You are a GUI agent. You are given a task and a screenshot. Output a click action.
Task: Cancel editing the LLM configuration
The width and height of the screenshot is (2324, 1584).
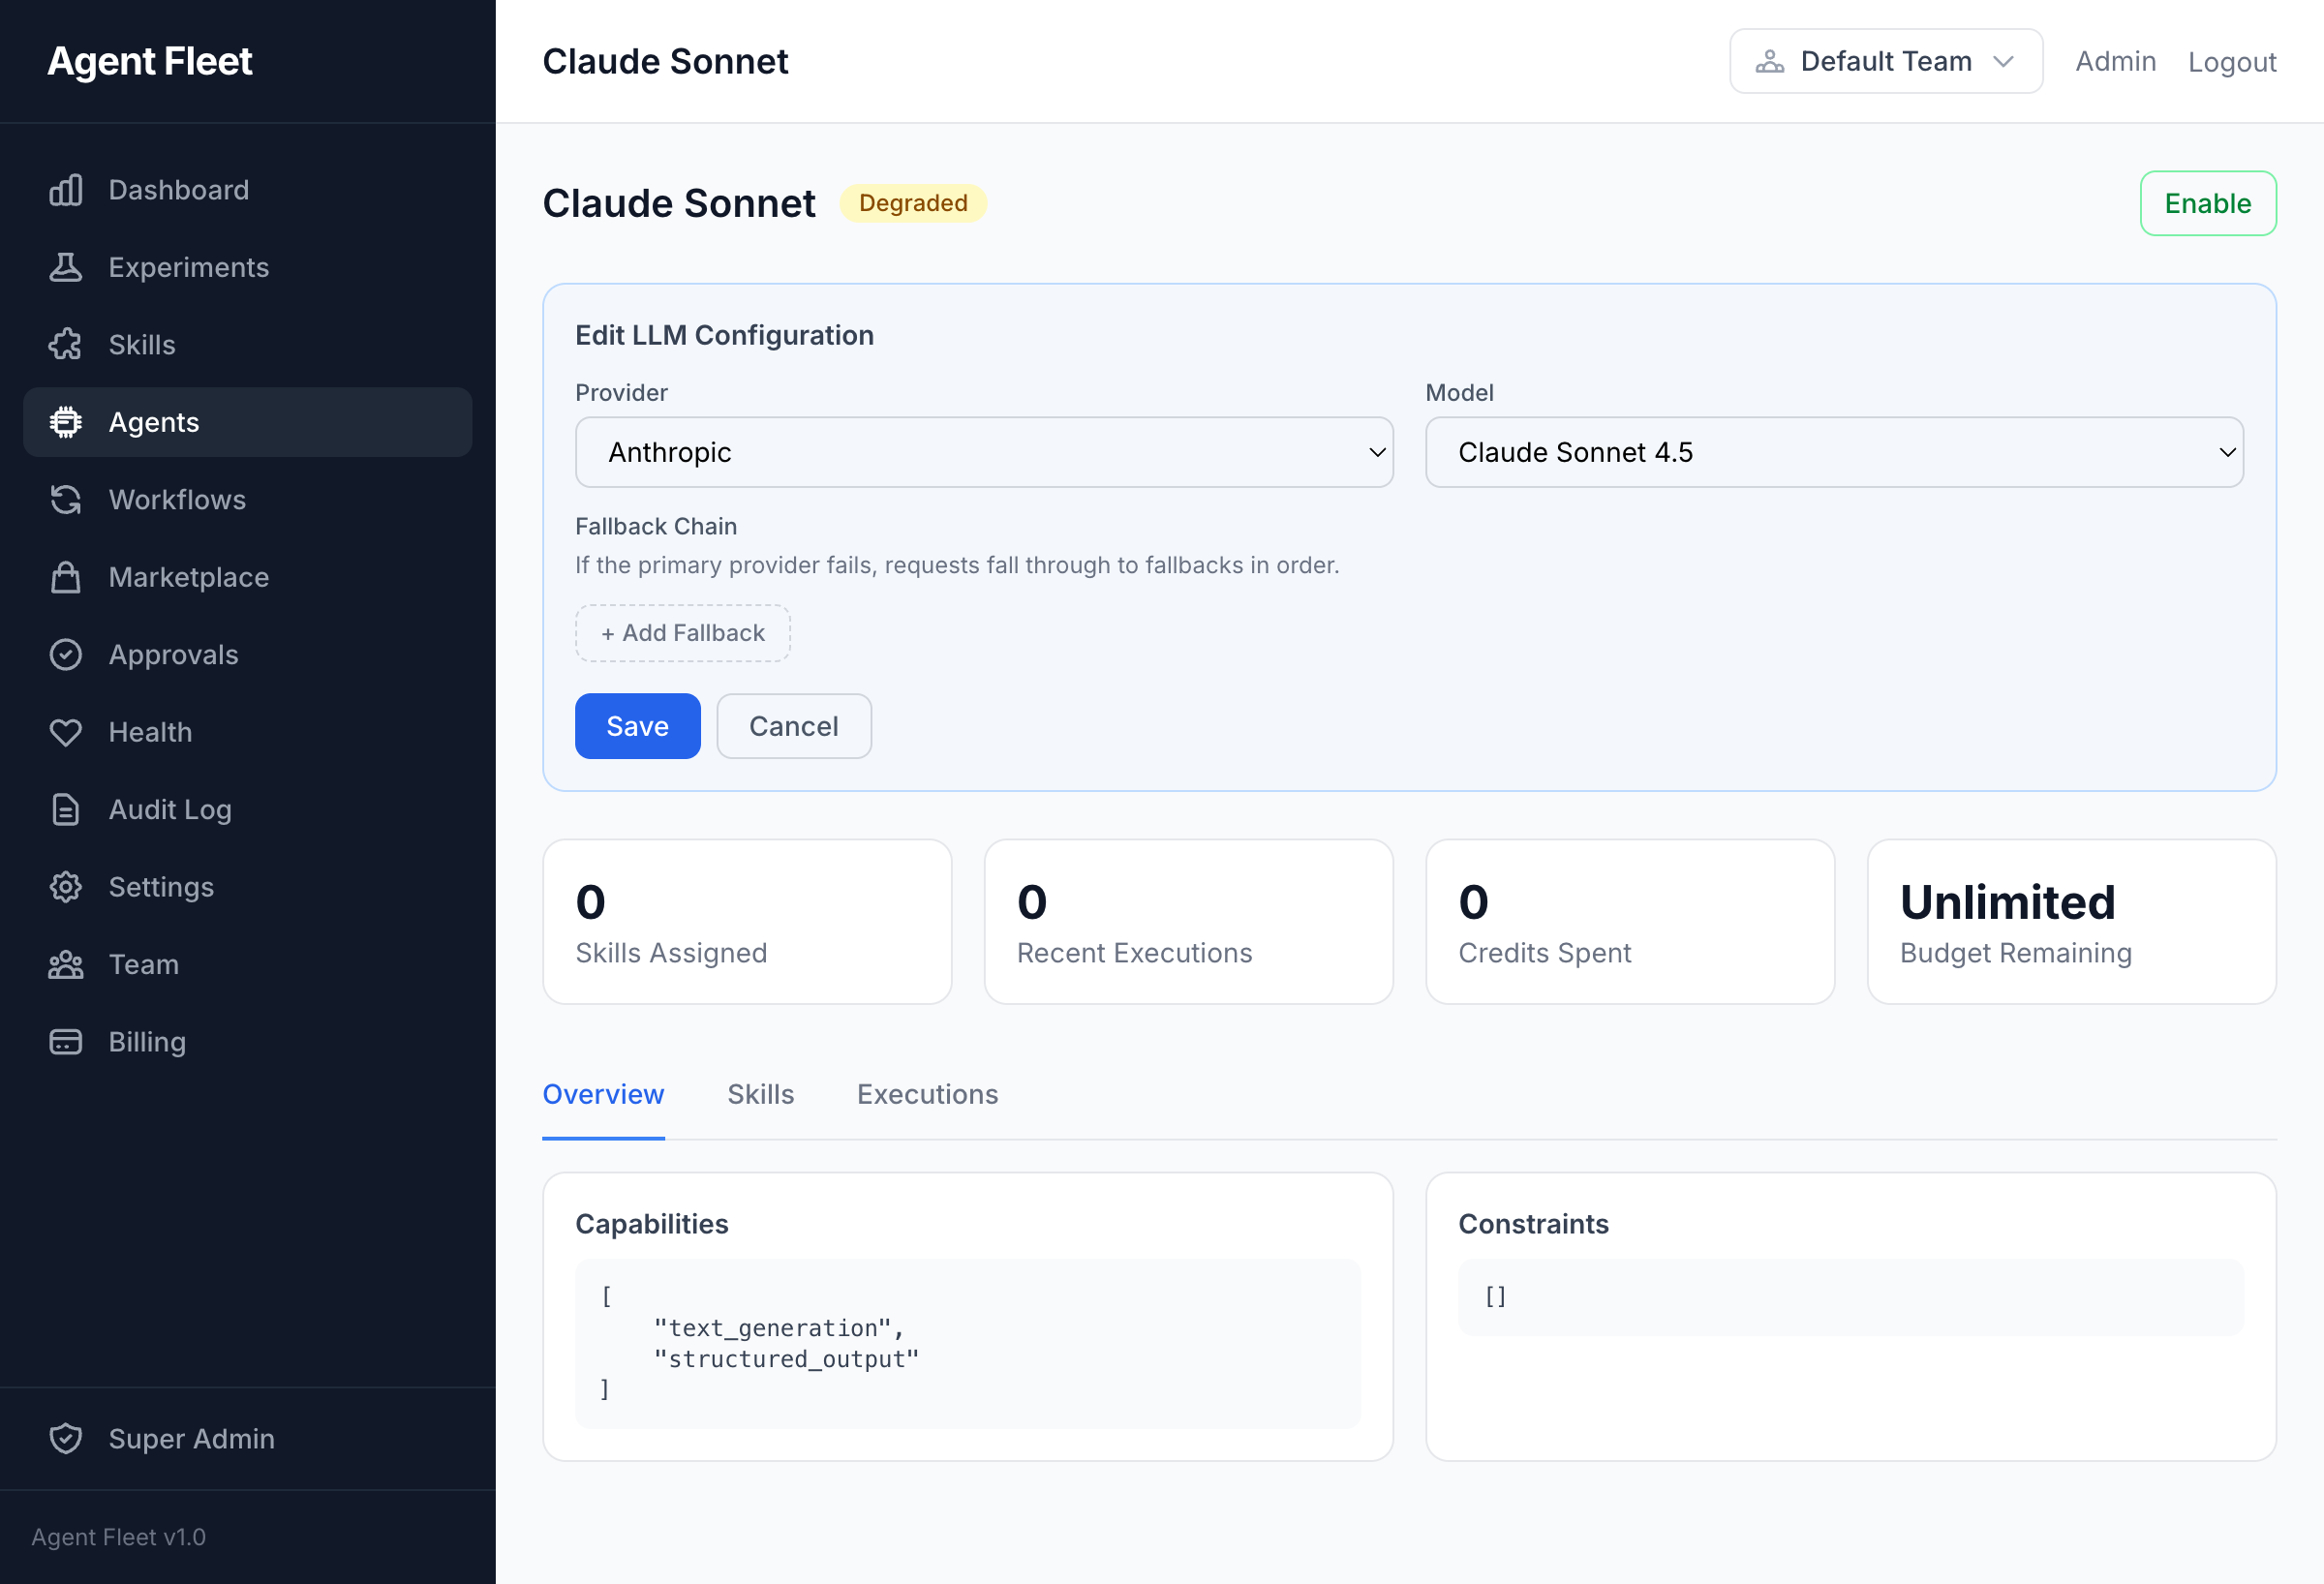(x=793, y=726)
